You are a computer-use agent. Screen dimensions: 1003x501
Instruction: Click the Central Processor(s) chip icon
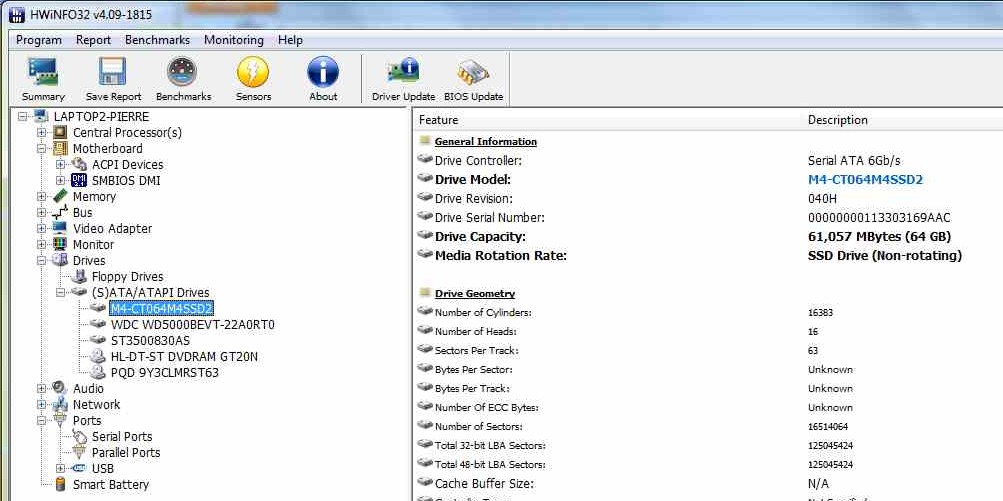coord(60,132)
